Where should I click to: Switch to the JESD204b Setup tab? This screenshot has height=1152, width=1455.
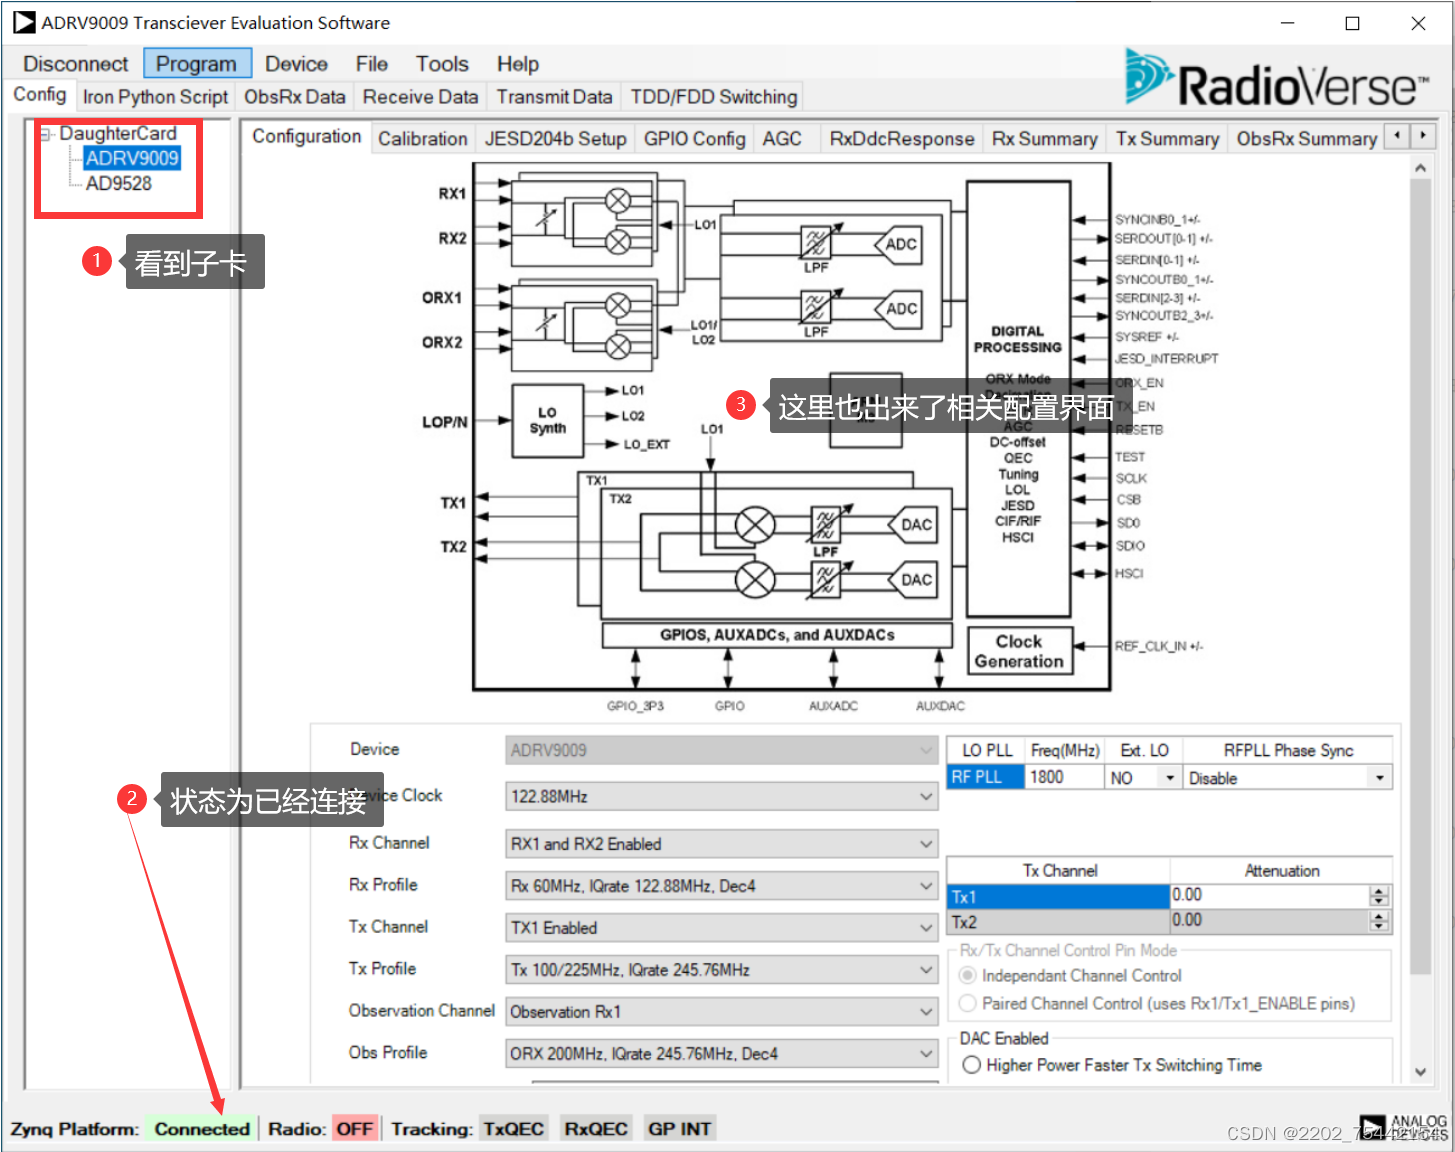[556, 138]
